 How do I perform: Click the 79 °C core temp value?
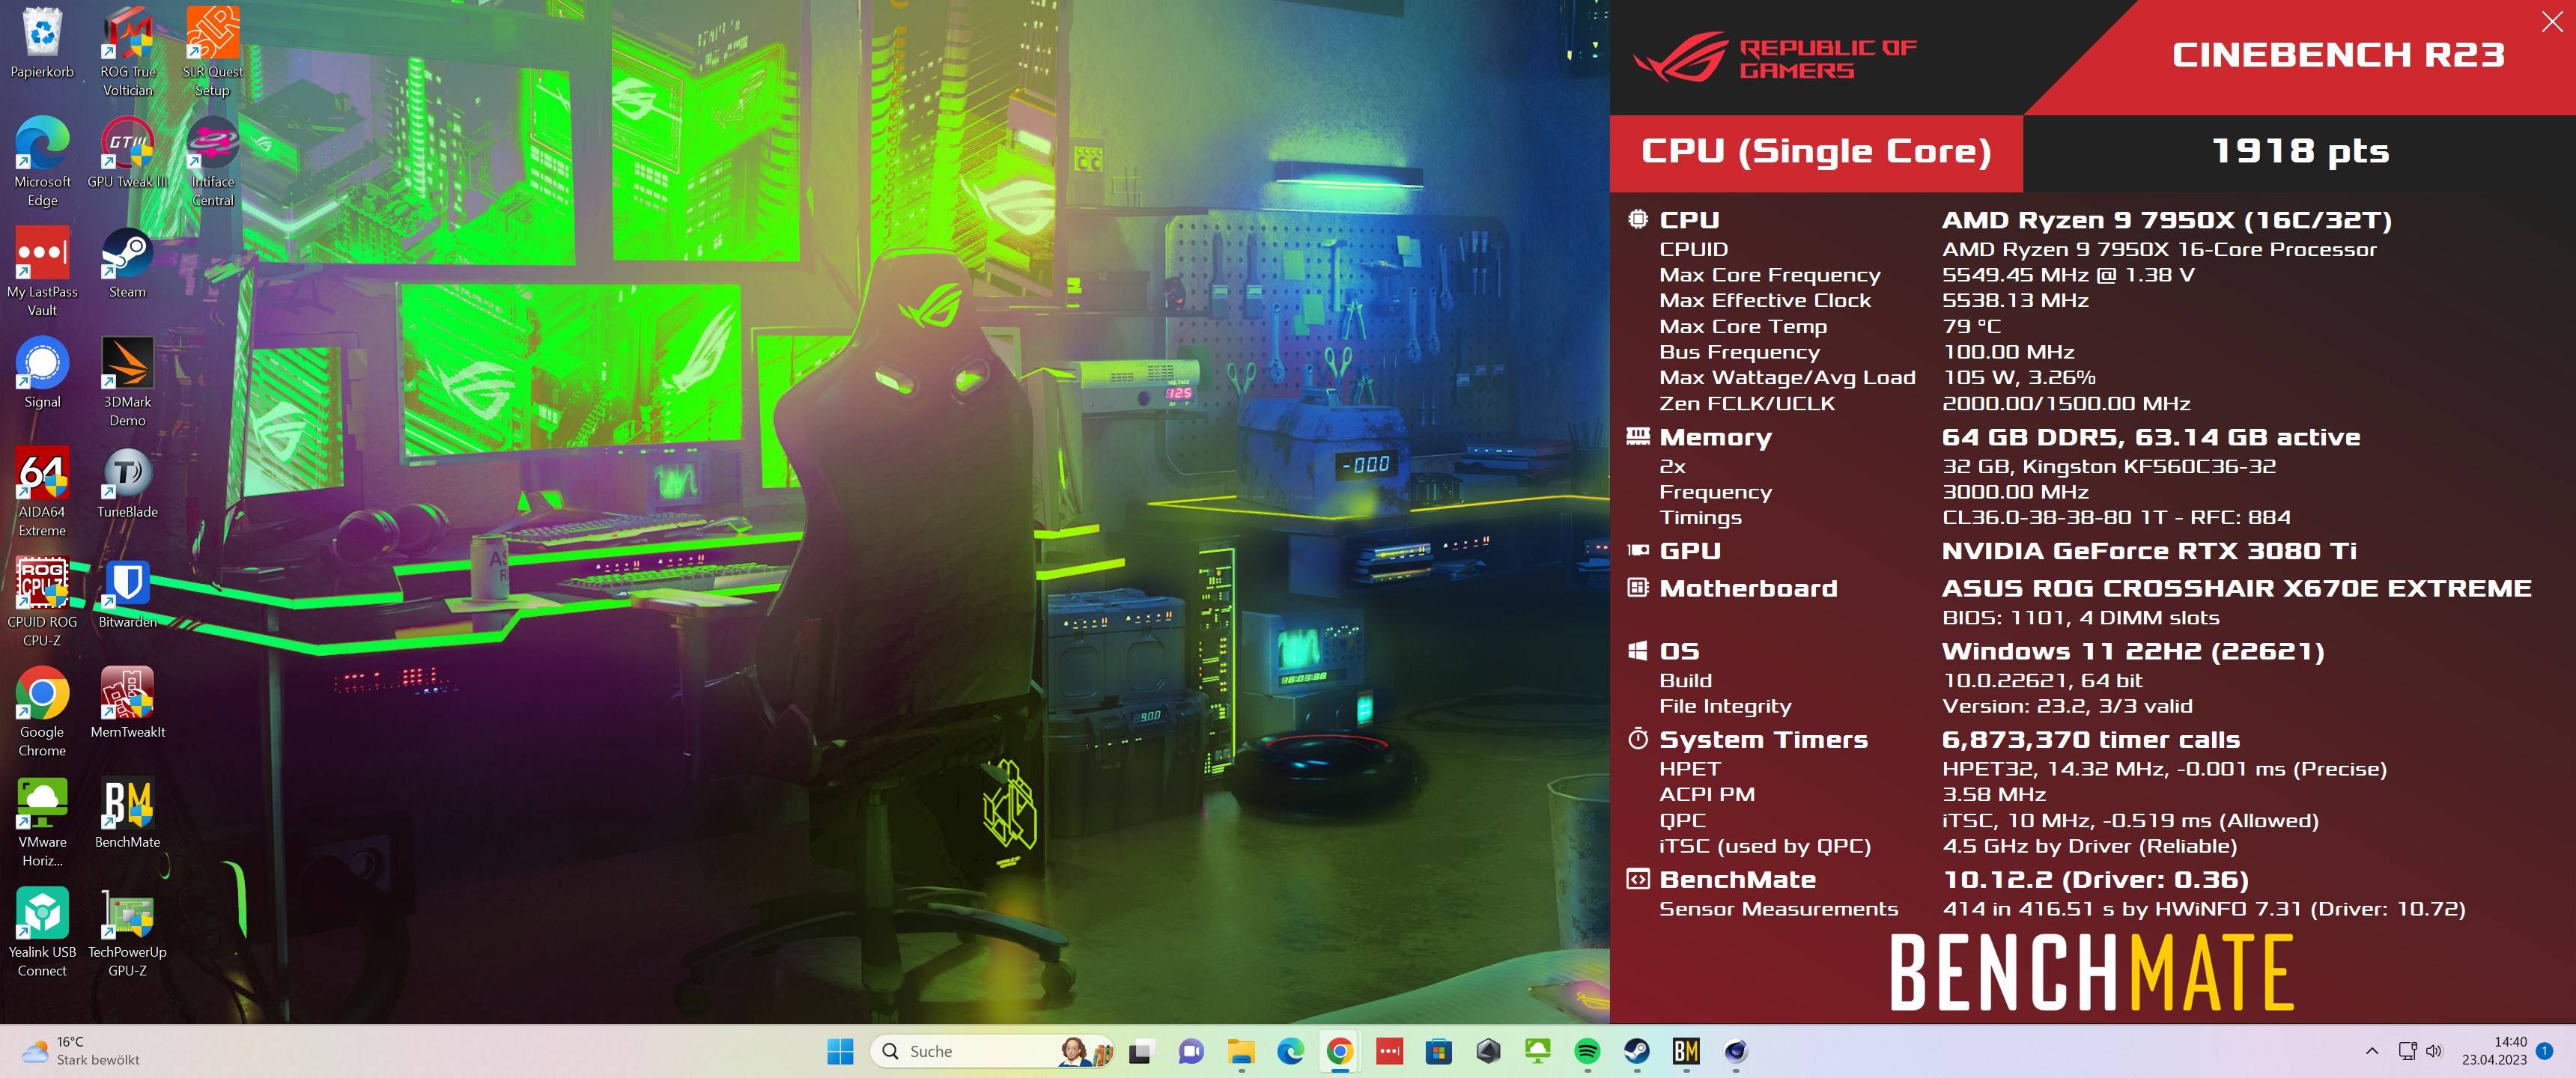[1971, 327]
